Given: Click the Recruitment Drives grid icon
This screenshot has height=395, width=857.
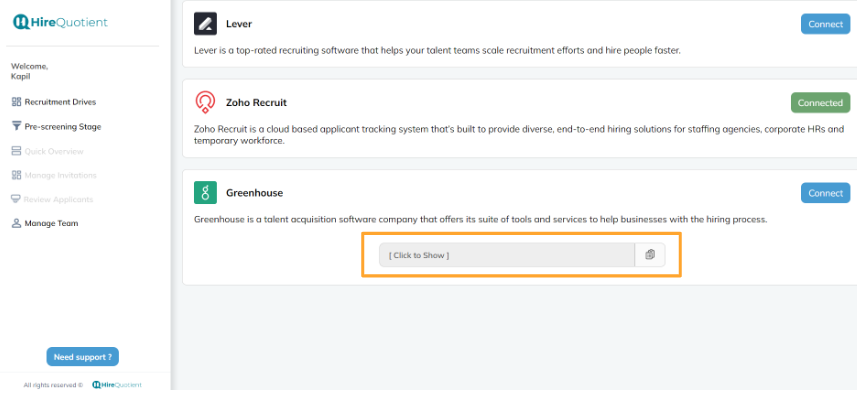Looking at the screenshot, I should point(16,102).
